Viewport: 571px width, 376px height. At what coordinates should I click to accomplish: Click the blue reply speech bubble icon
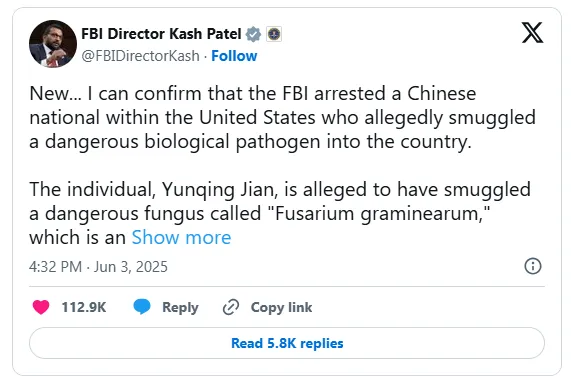(142, 306)
